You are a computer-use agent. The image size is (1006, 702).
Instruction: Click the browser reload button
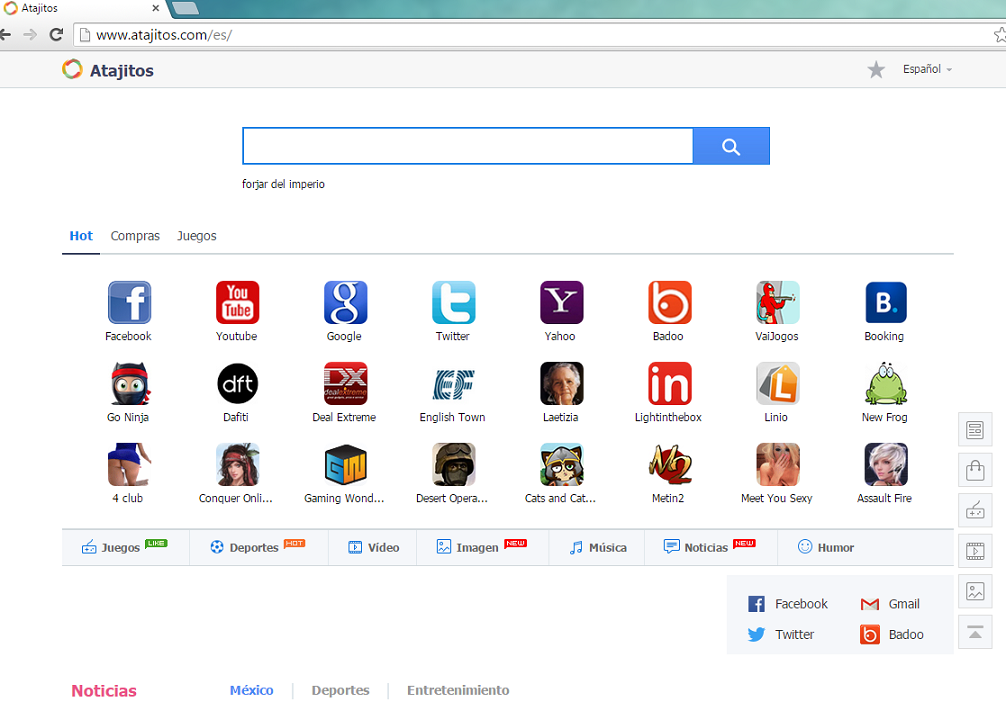pyautogui.click(x=56, y=35)
